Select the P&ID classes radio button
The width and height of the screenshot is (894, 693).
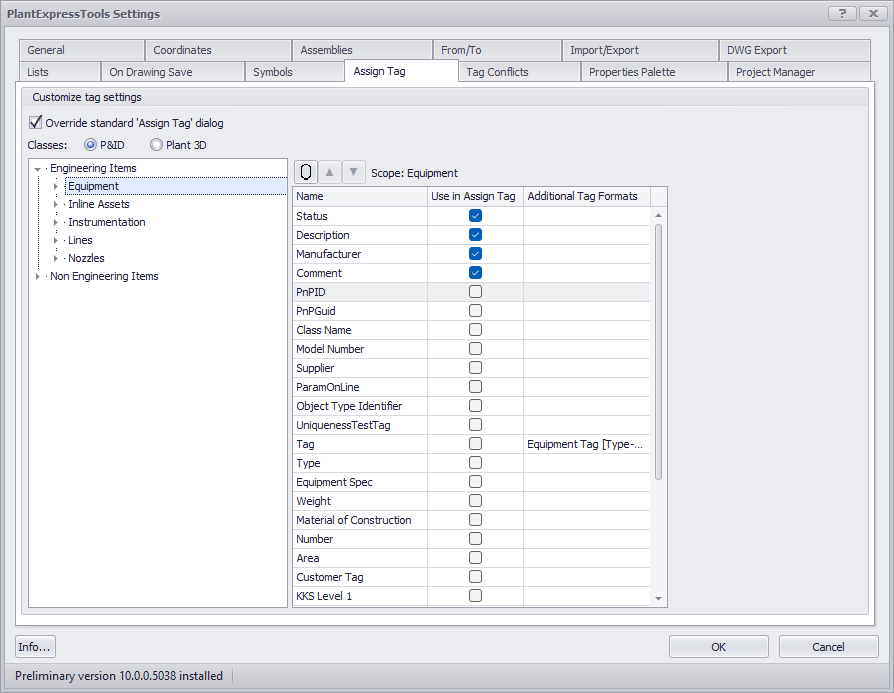tap(90, 145)
